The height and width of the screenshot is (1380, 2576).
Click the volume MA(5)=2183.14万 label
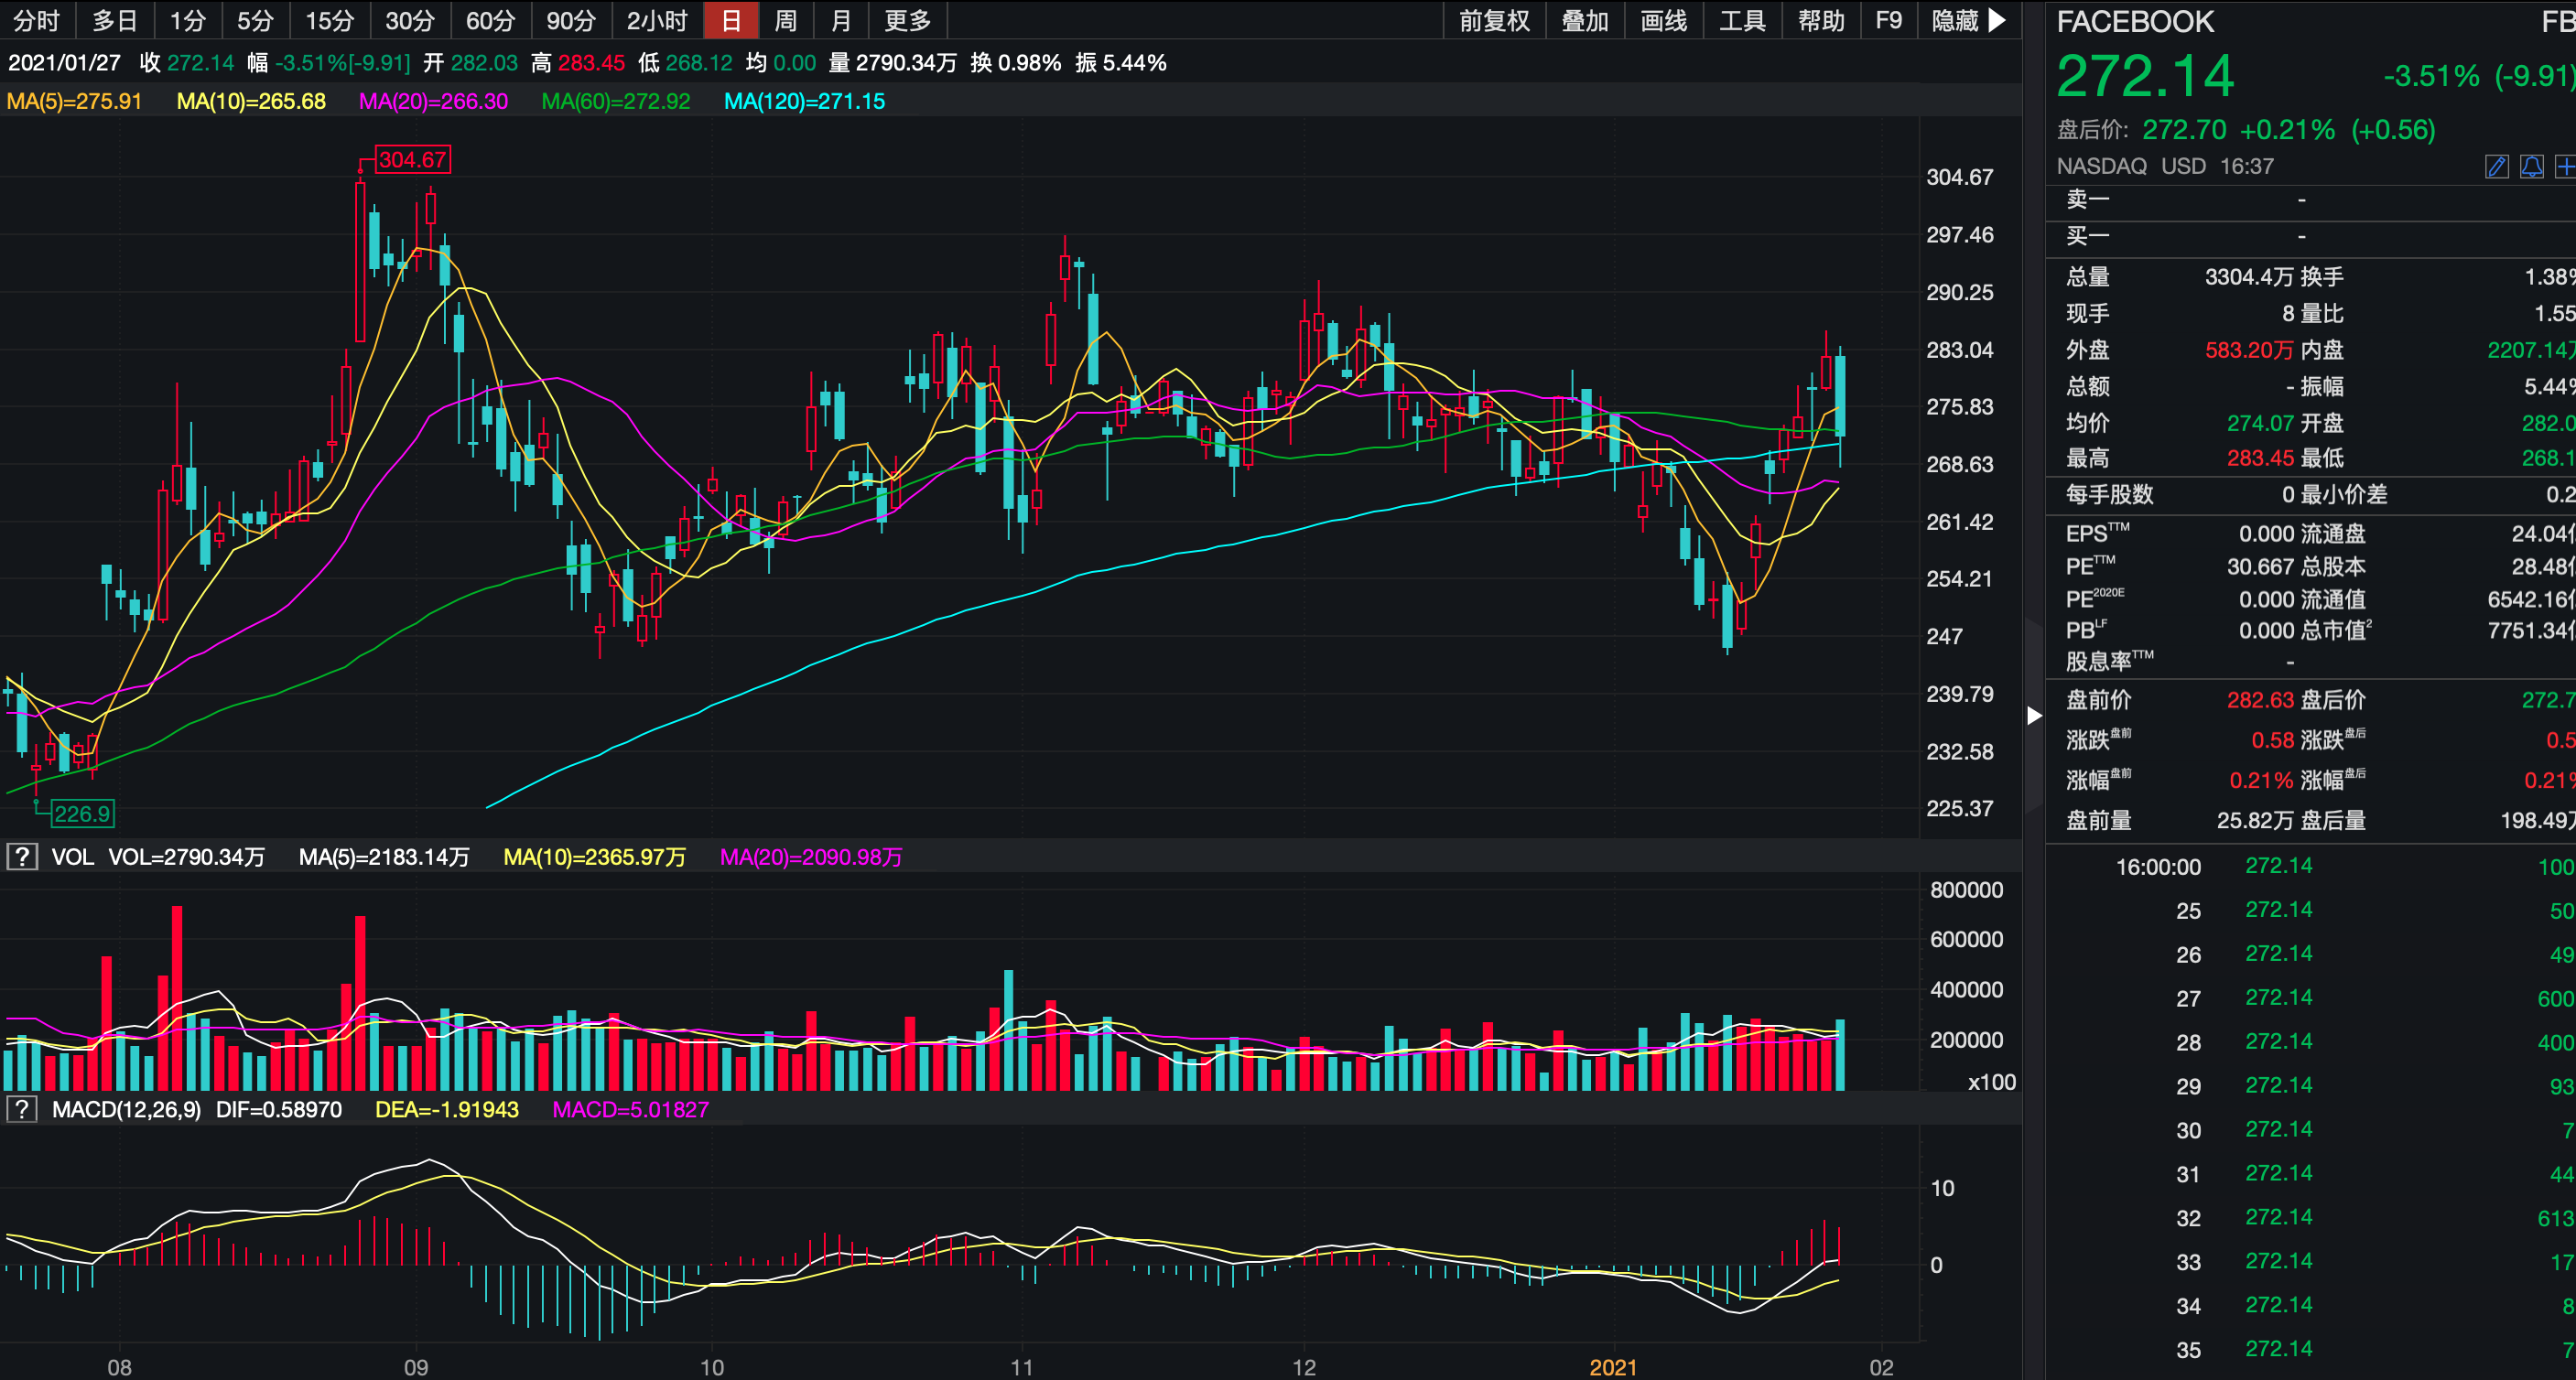click(384, 857)
